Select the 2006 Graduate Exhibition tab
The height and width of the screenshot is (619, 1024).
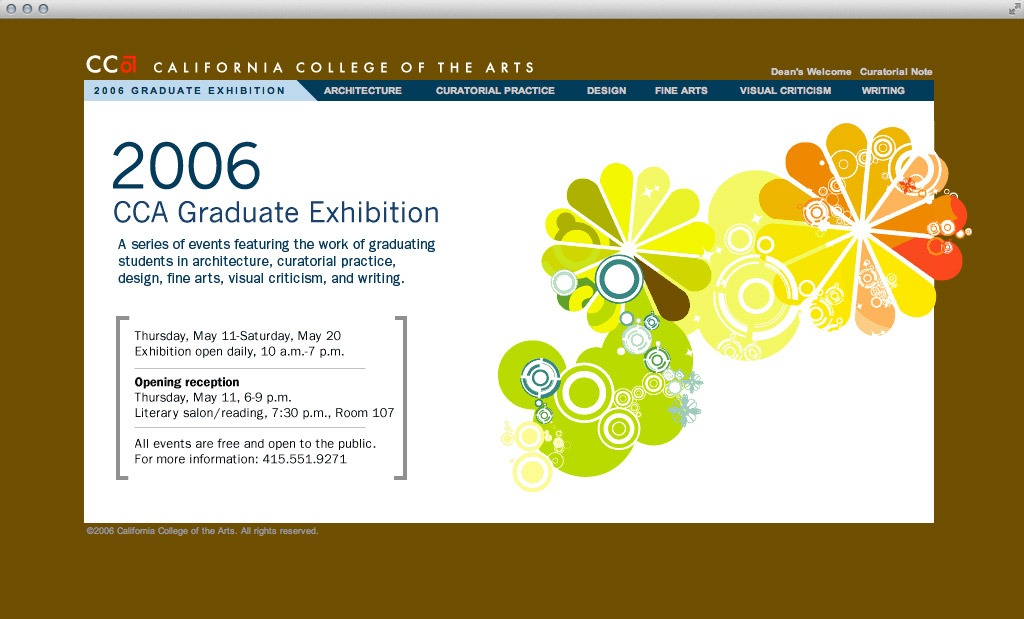click(x=190, y=91)
